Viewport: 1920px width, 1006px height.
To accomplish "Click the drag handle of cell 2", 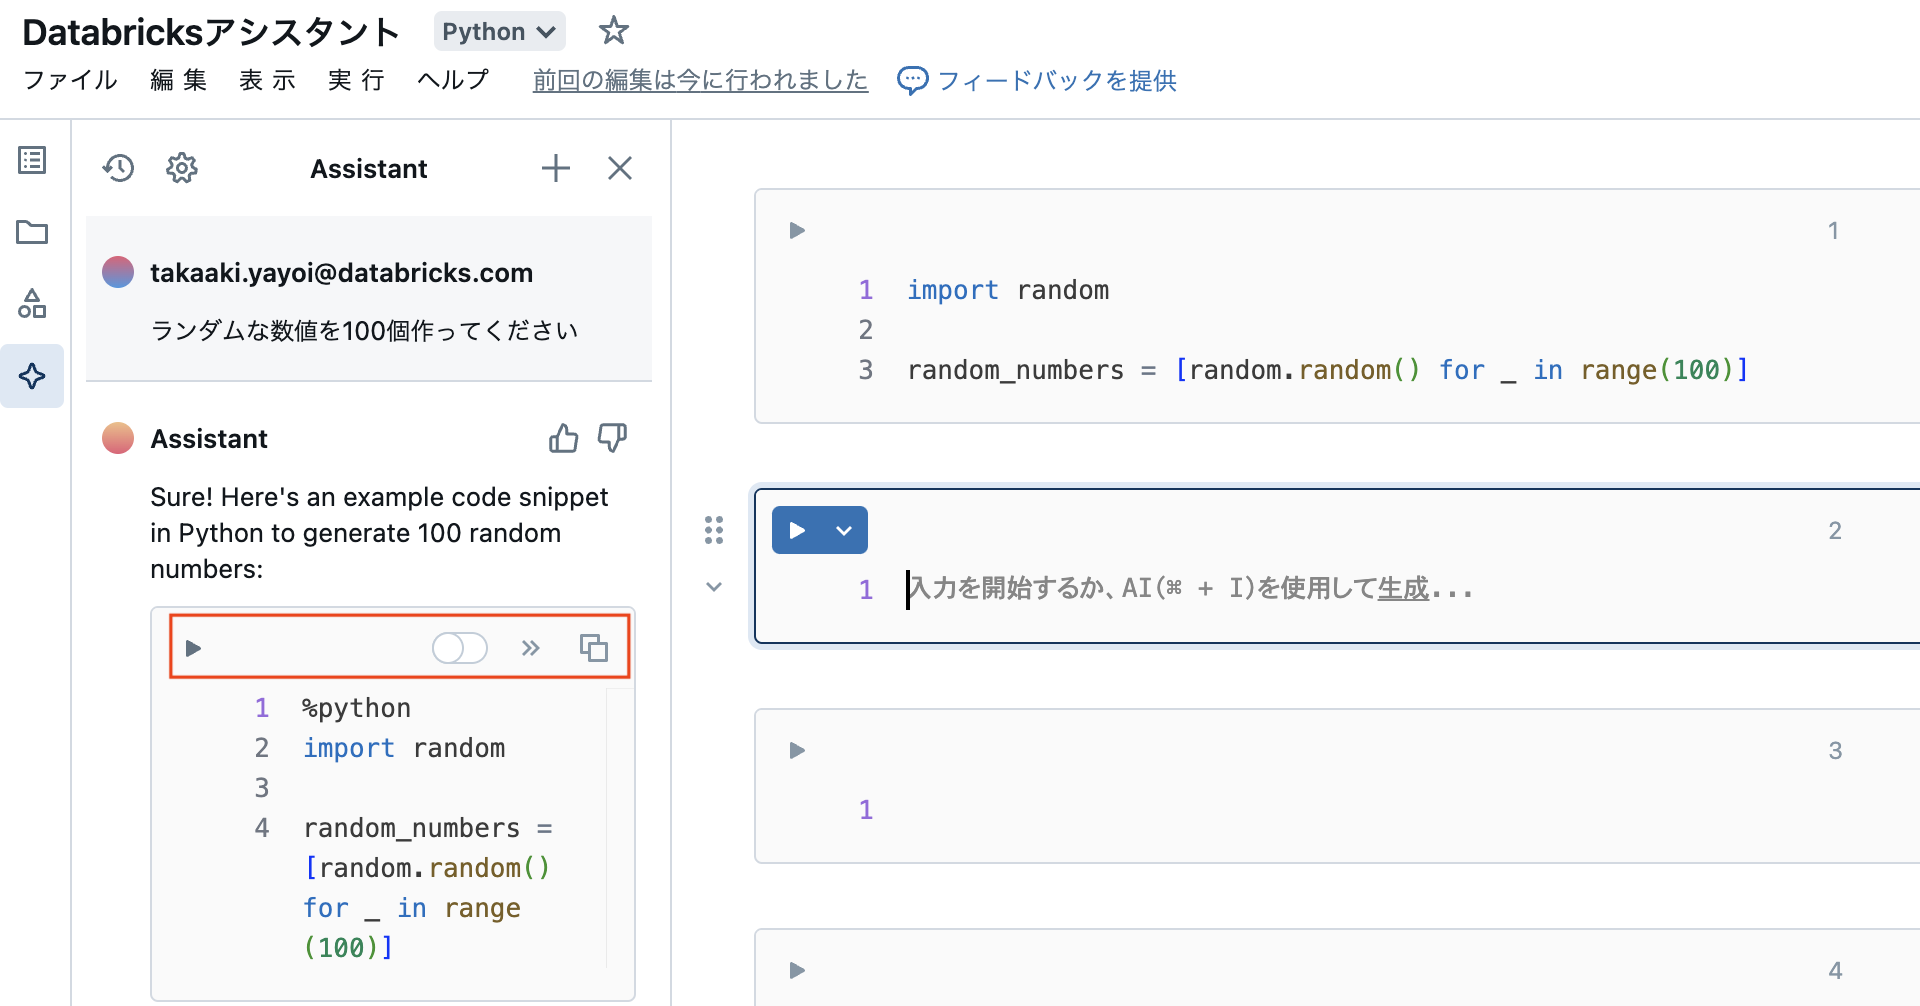I will (x=714, y=530).
